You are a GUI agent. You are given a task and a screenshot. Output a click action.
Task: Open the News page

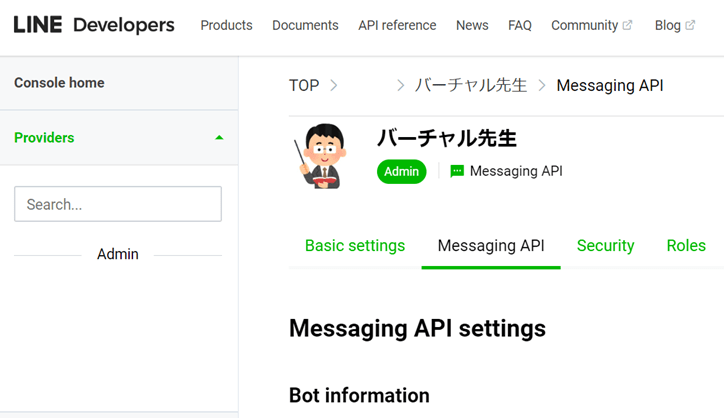pyautogui.click(x=472, y=25)
